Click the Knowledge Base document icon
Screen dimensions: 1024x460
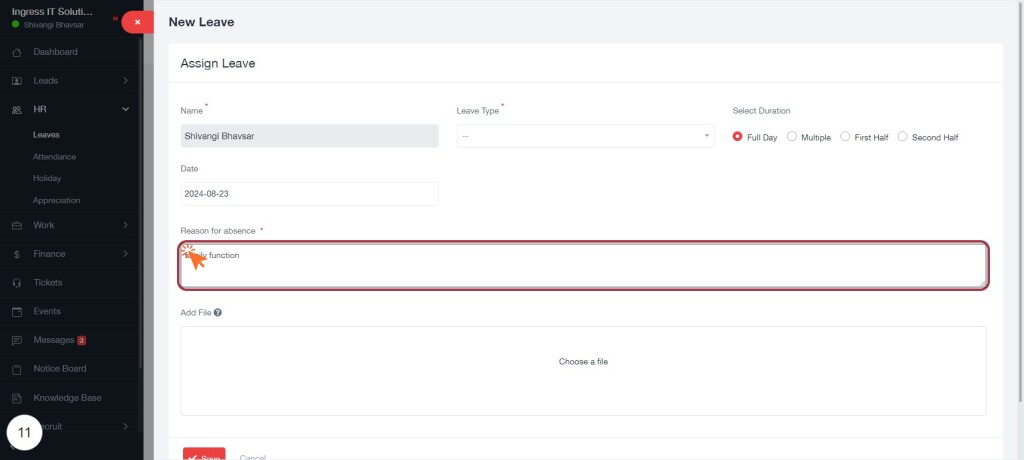pos(17,398)
